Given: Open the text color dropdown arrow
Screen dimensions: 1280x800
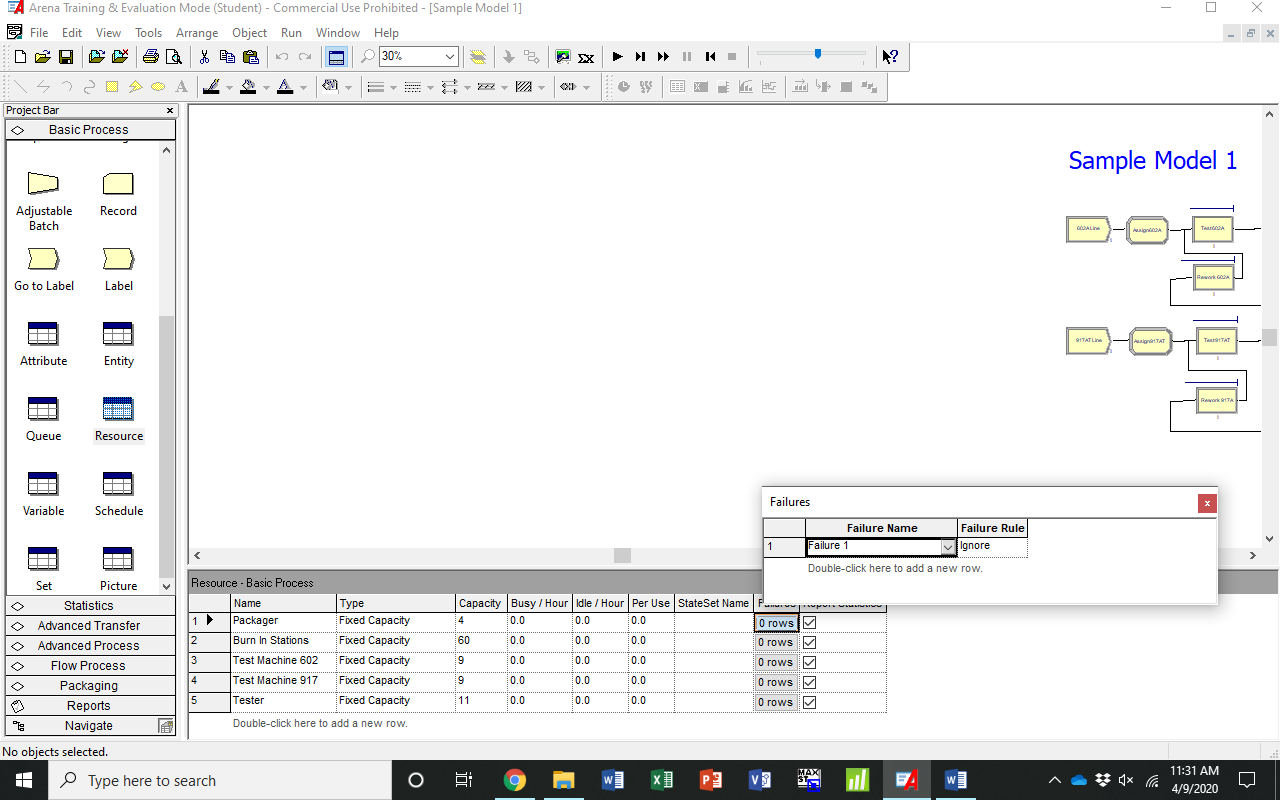Looking at the screenshot, I should click(x=303, y=87).
